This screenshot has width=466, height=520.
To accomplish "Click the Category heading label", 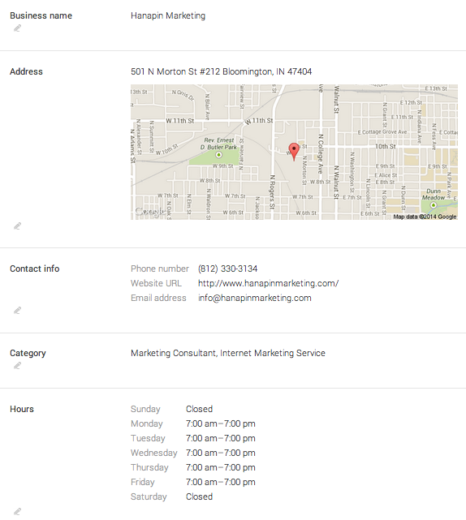I will tap(28, 353).
